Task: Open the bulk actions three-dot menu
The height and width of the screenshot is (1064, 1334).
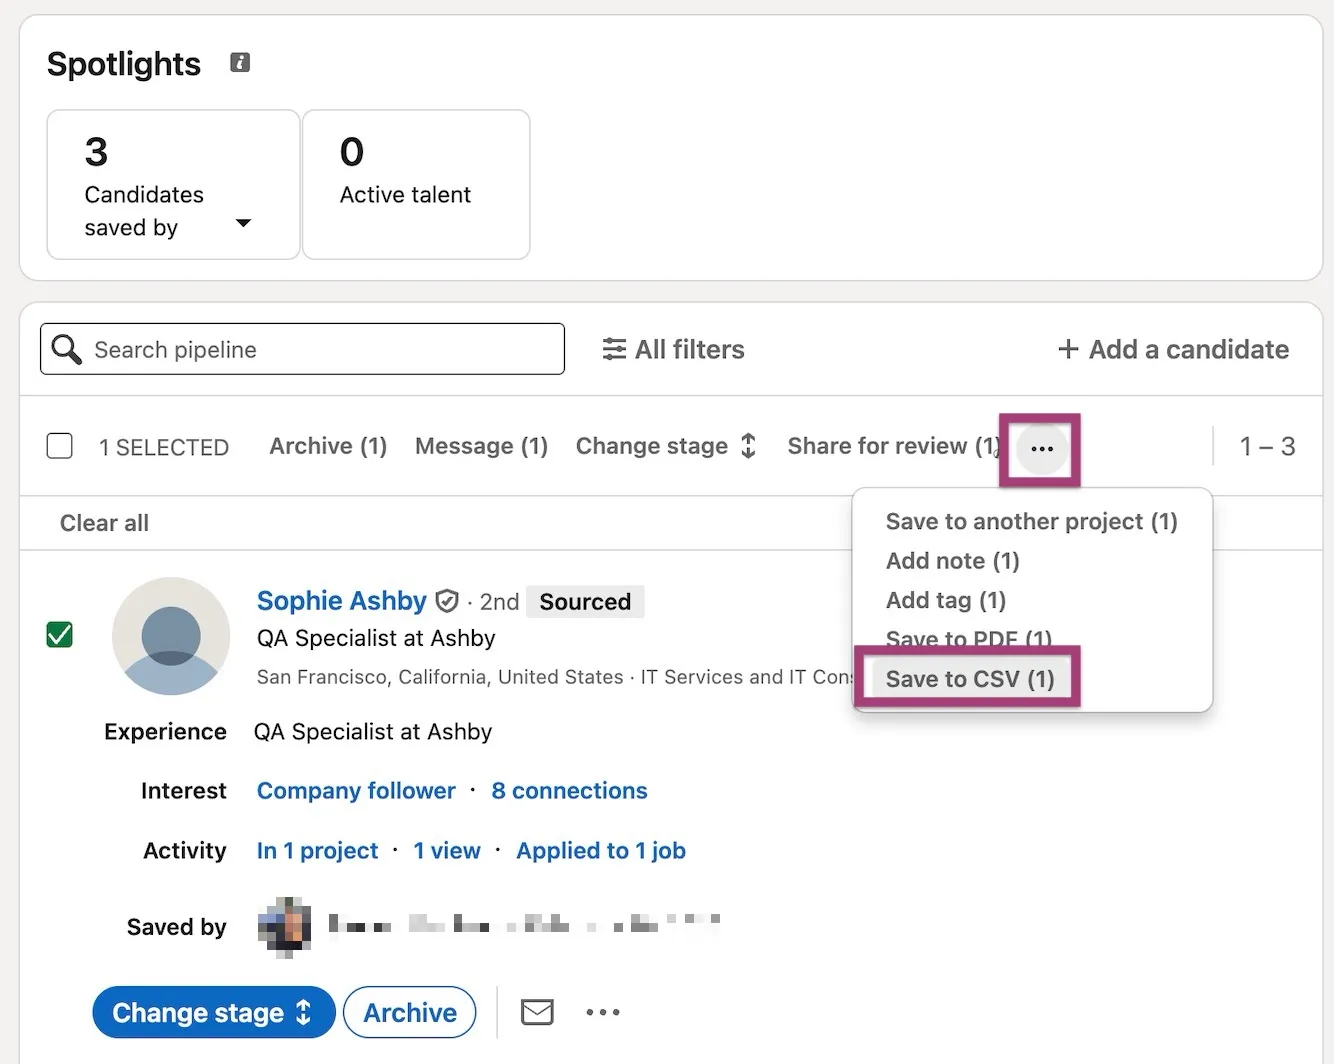Action: pos(1042,449)
